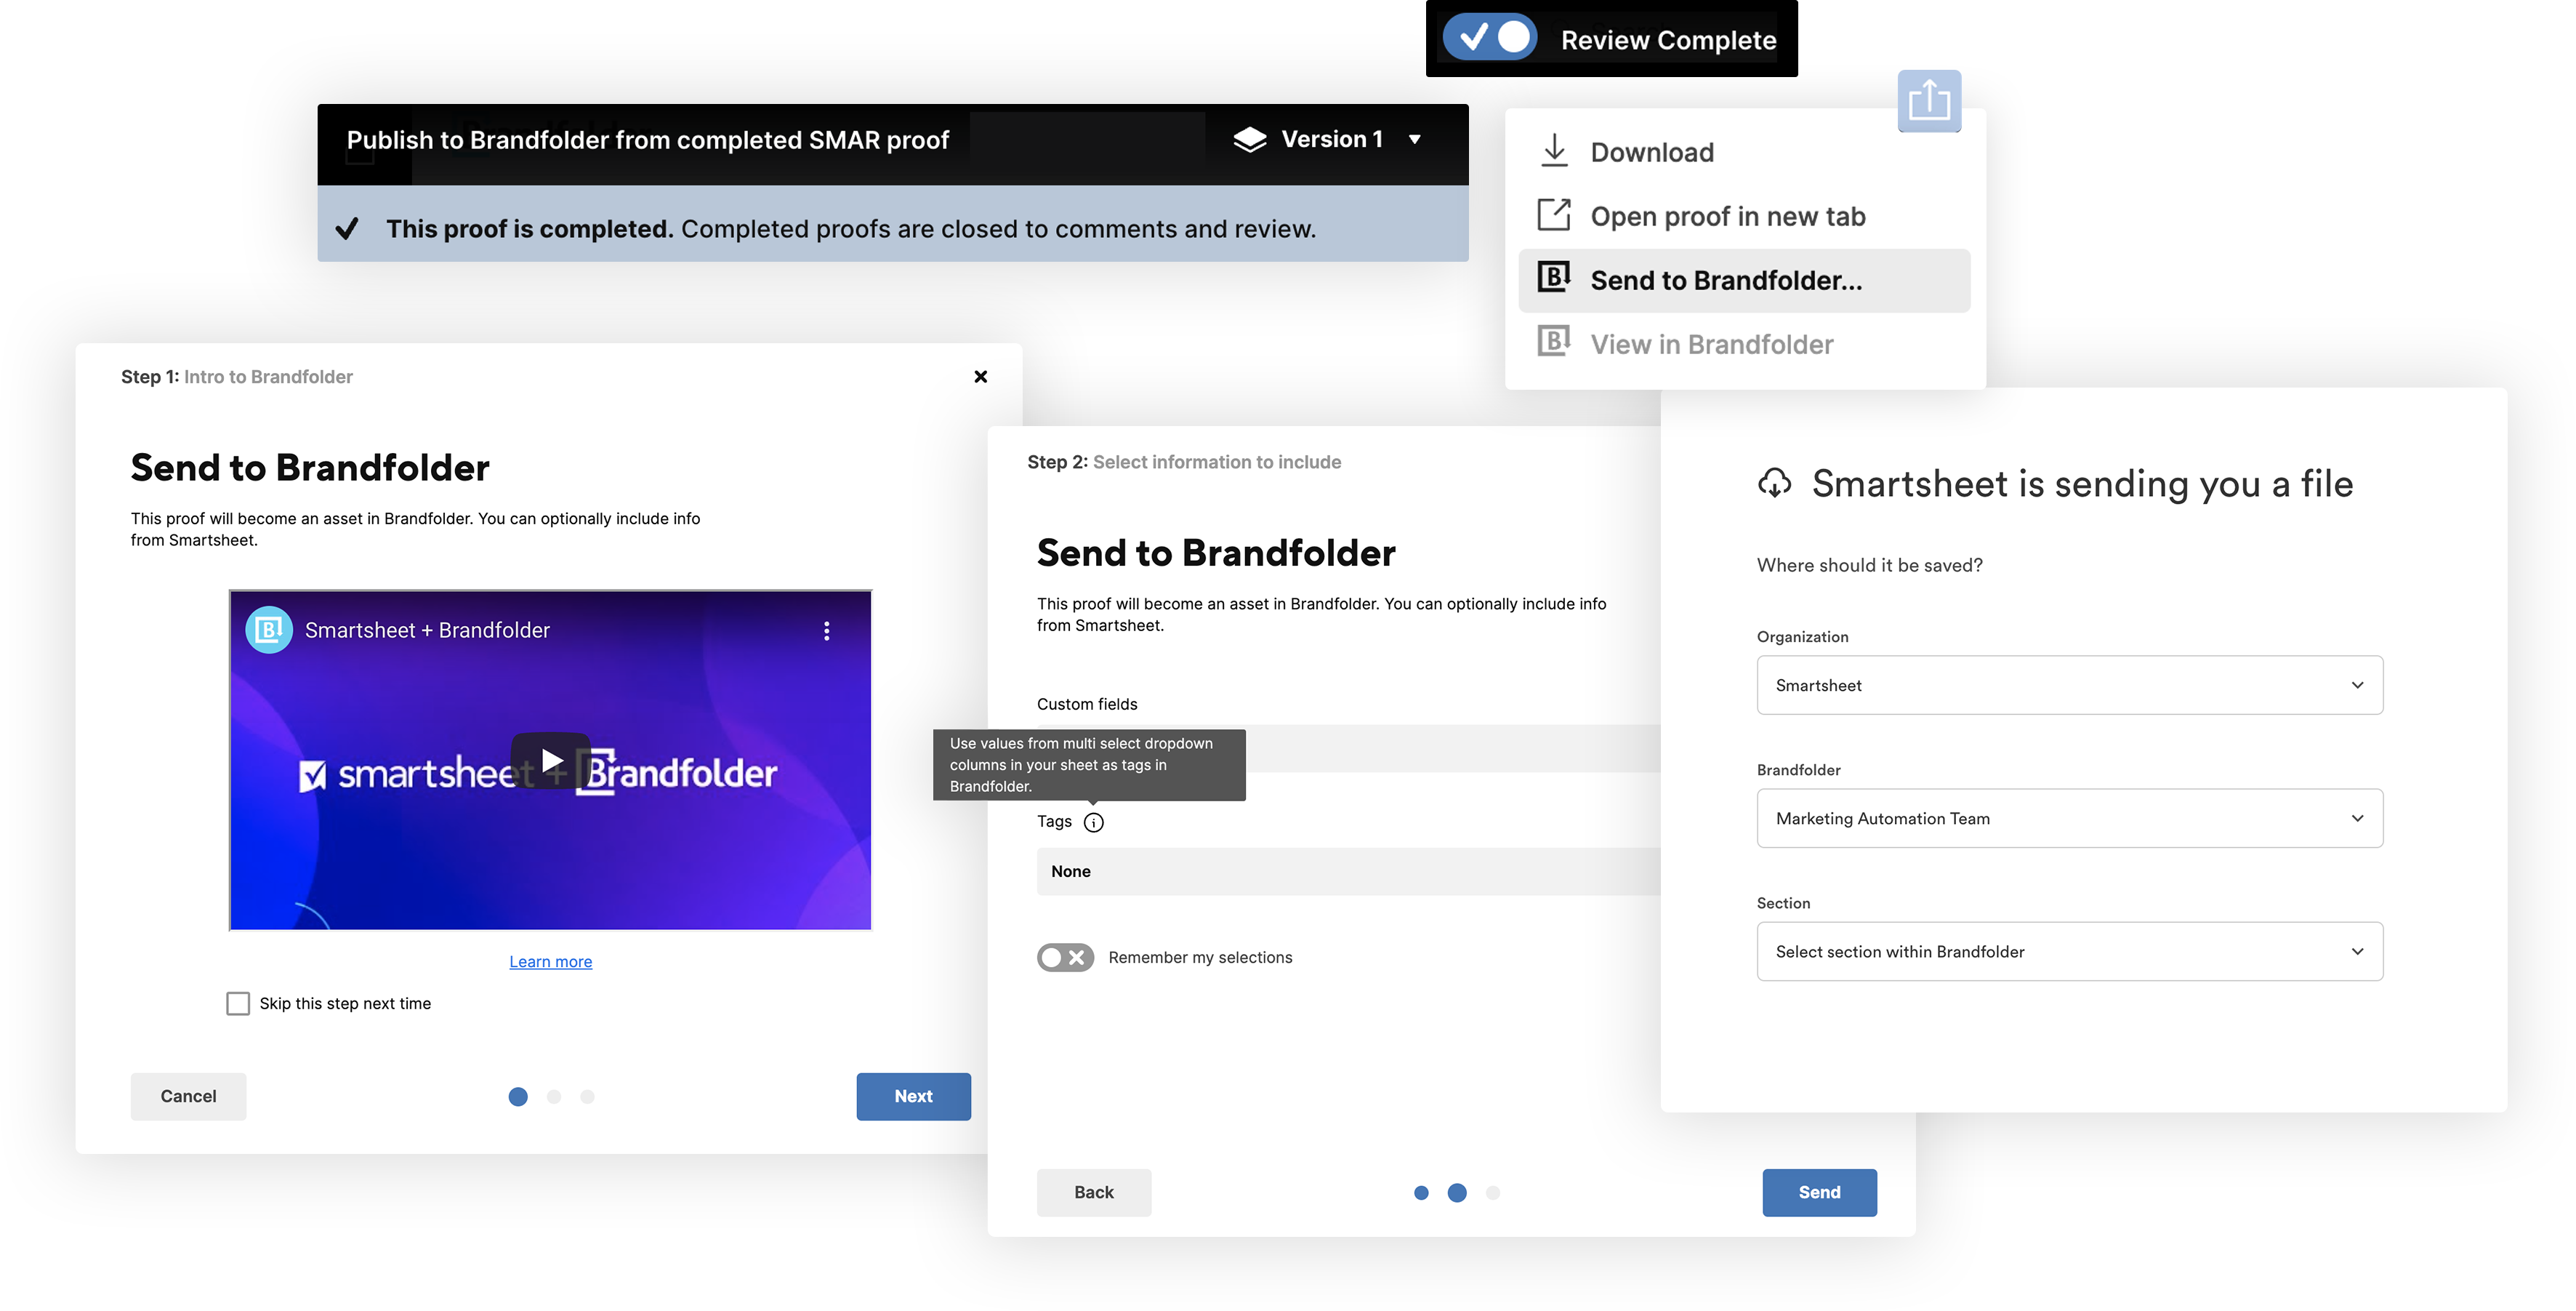
Task: Click the View in Brandfolder icon
Action: point(1552,342)
